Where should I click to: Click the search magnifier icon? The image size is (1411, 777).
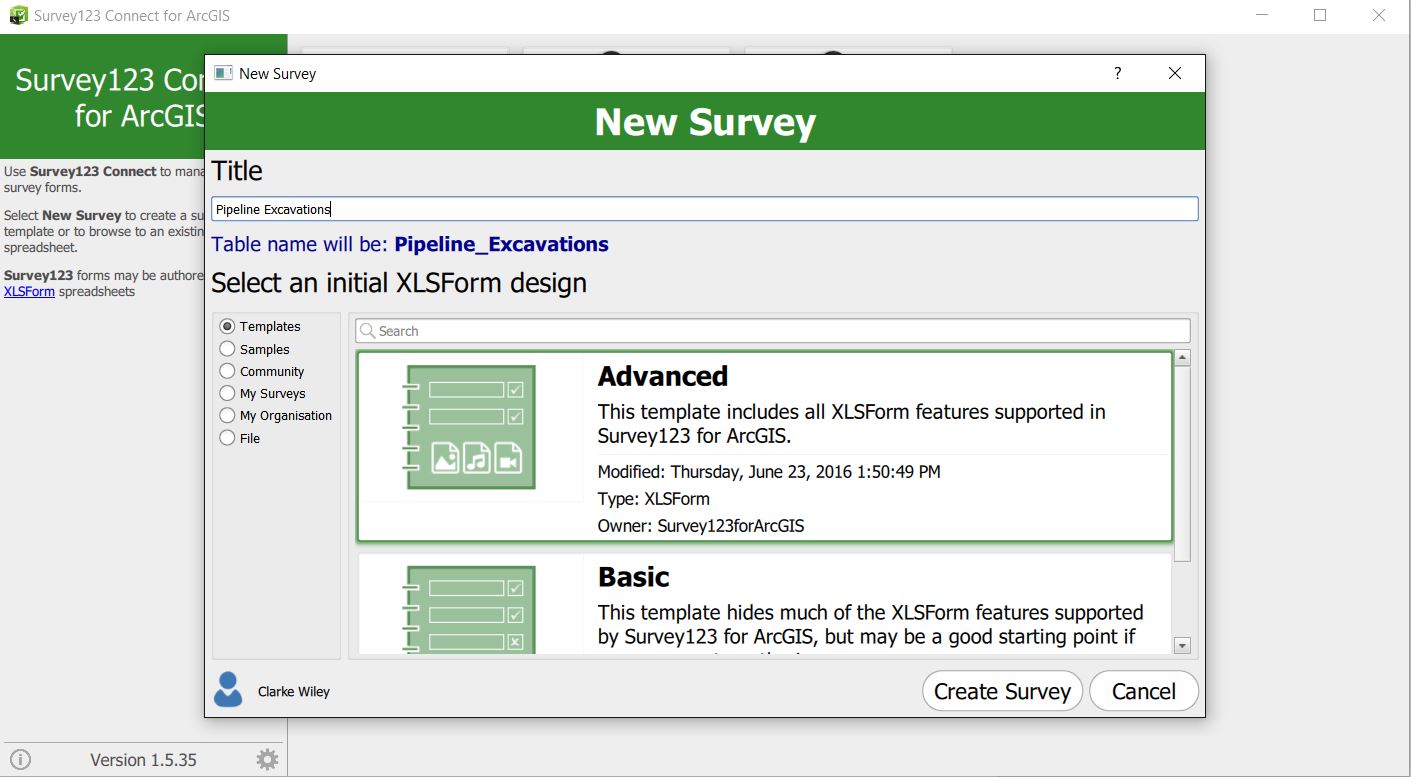367,331
